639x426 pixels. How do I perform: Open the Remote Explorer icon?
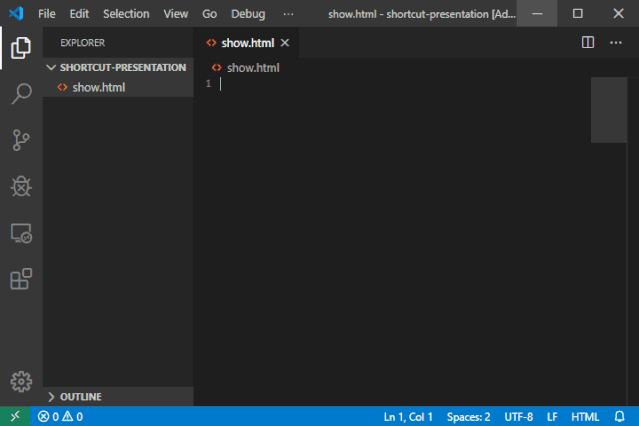point(21,233)
